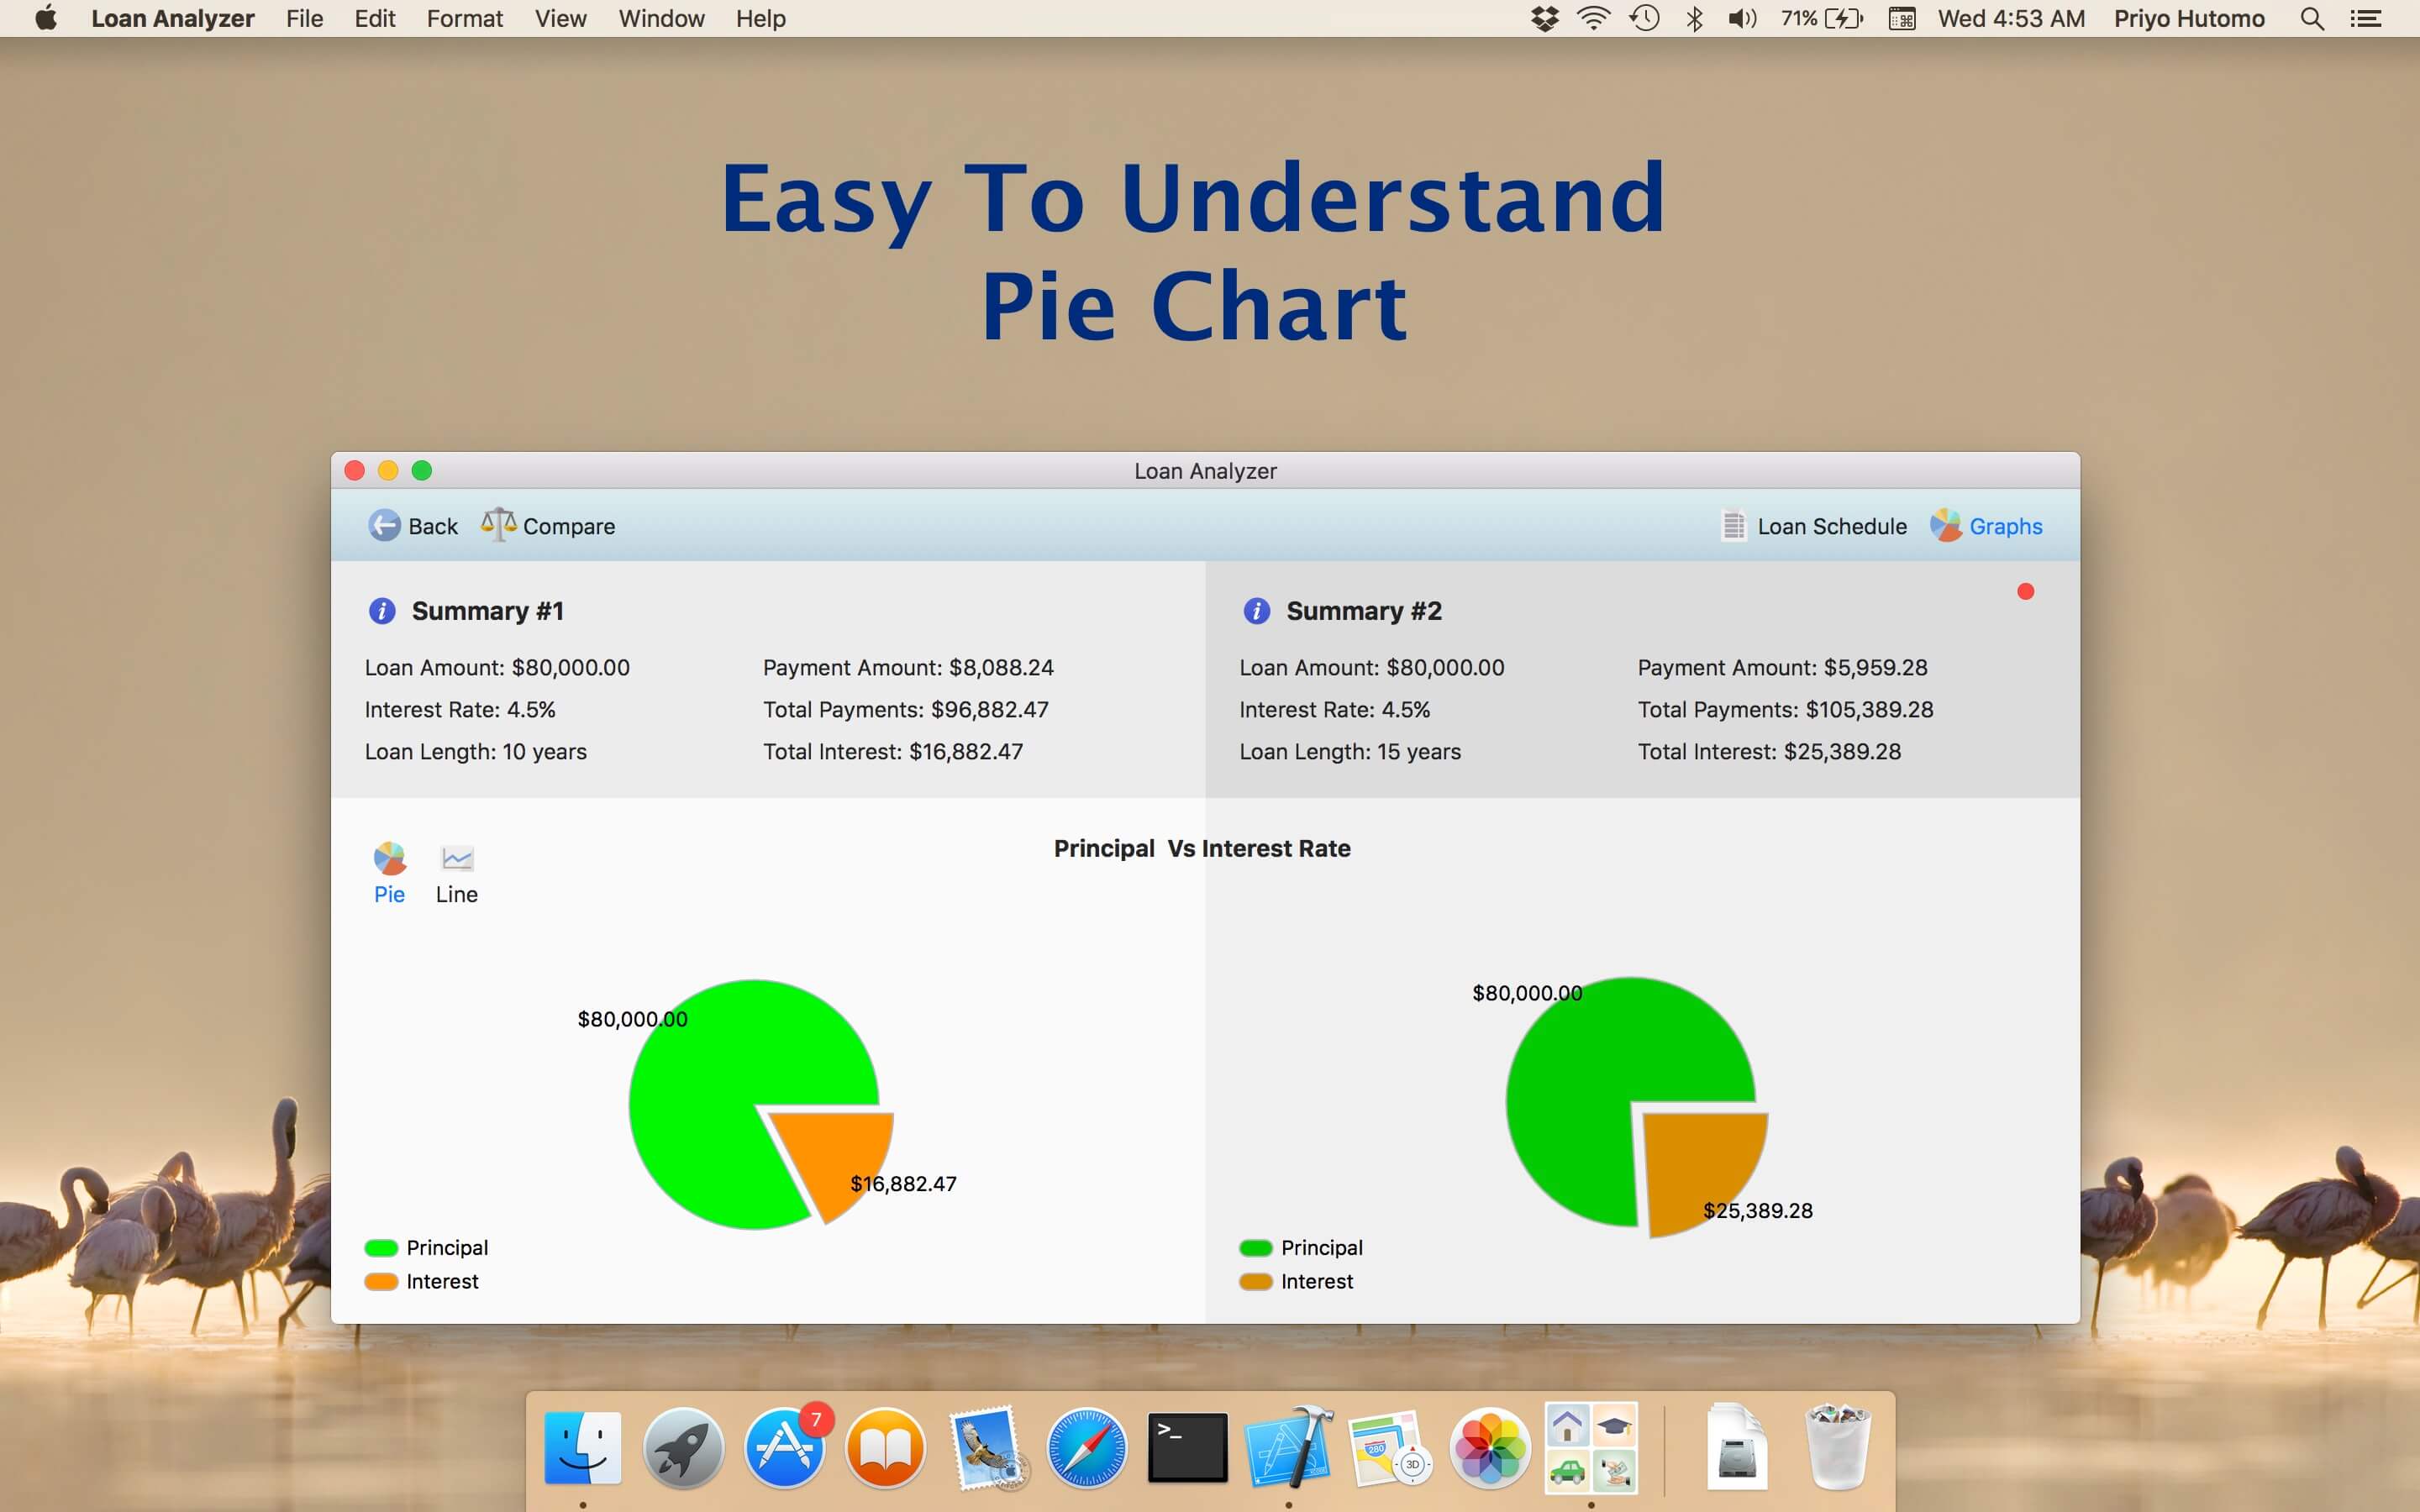The height and width of the screenshot is (1512, 2420).
Task: Click the Interest swatch in the right legend
Action: point(1255,1282)
